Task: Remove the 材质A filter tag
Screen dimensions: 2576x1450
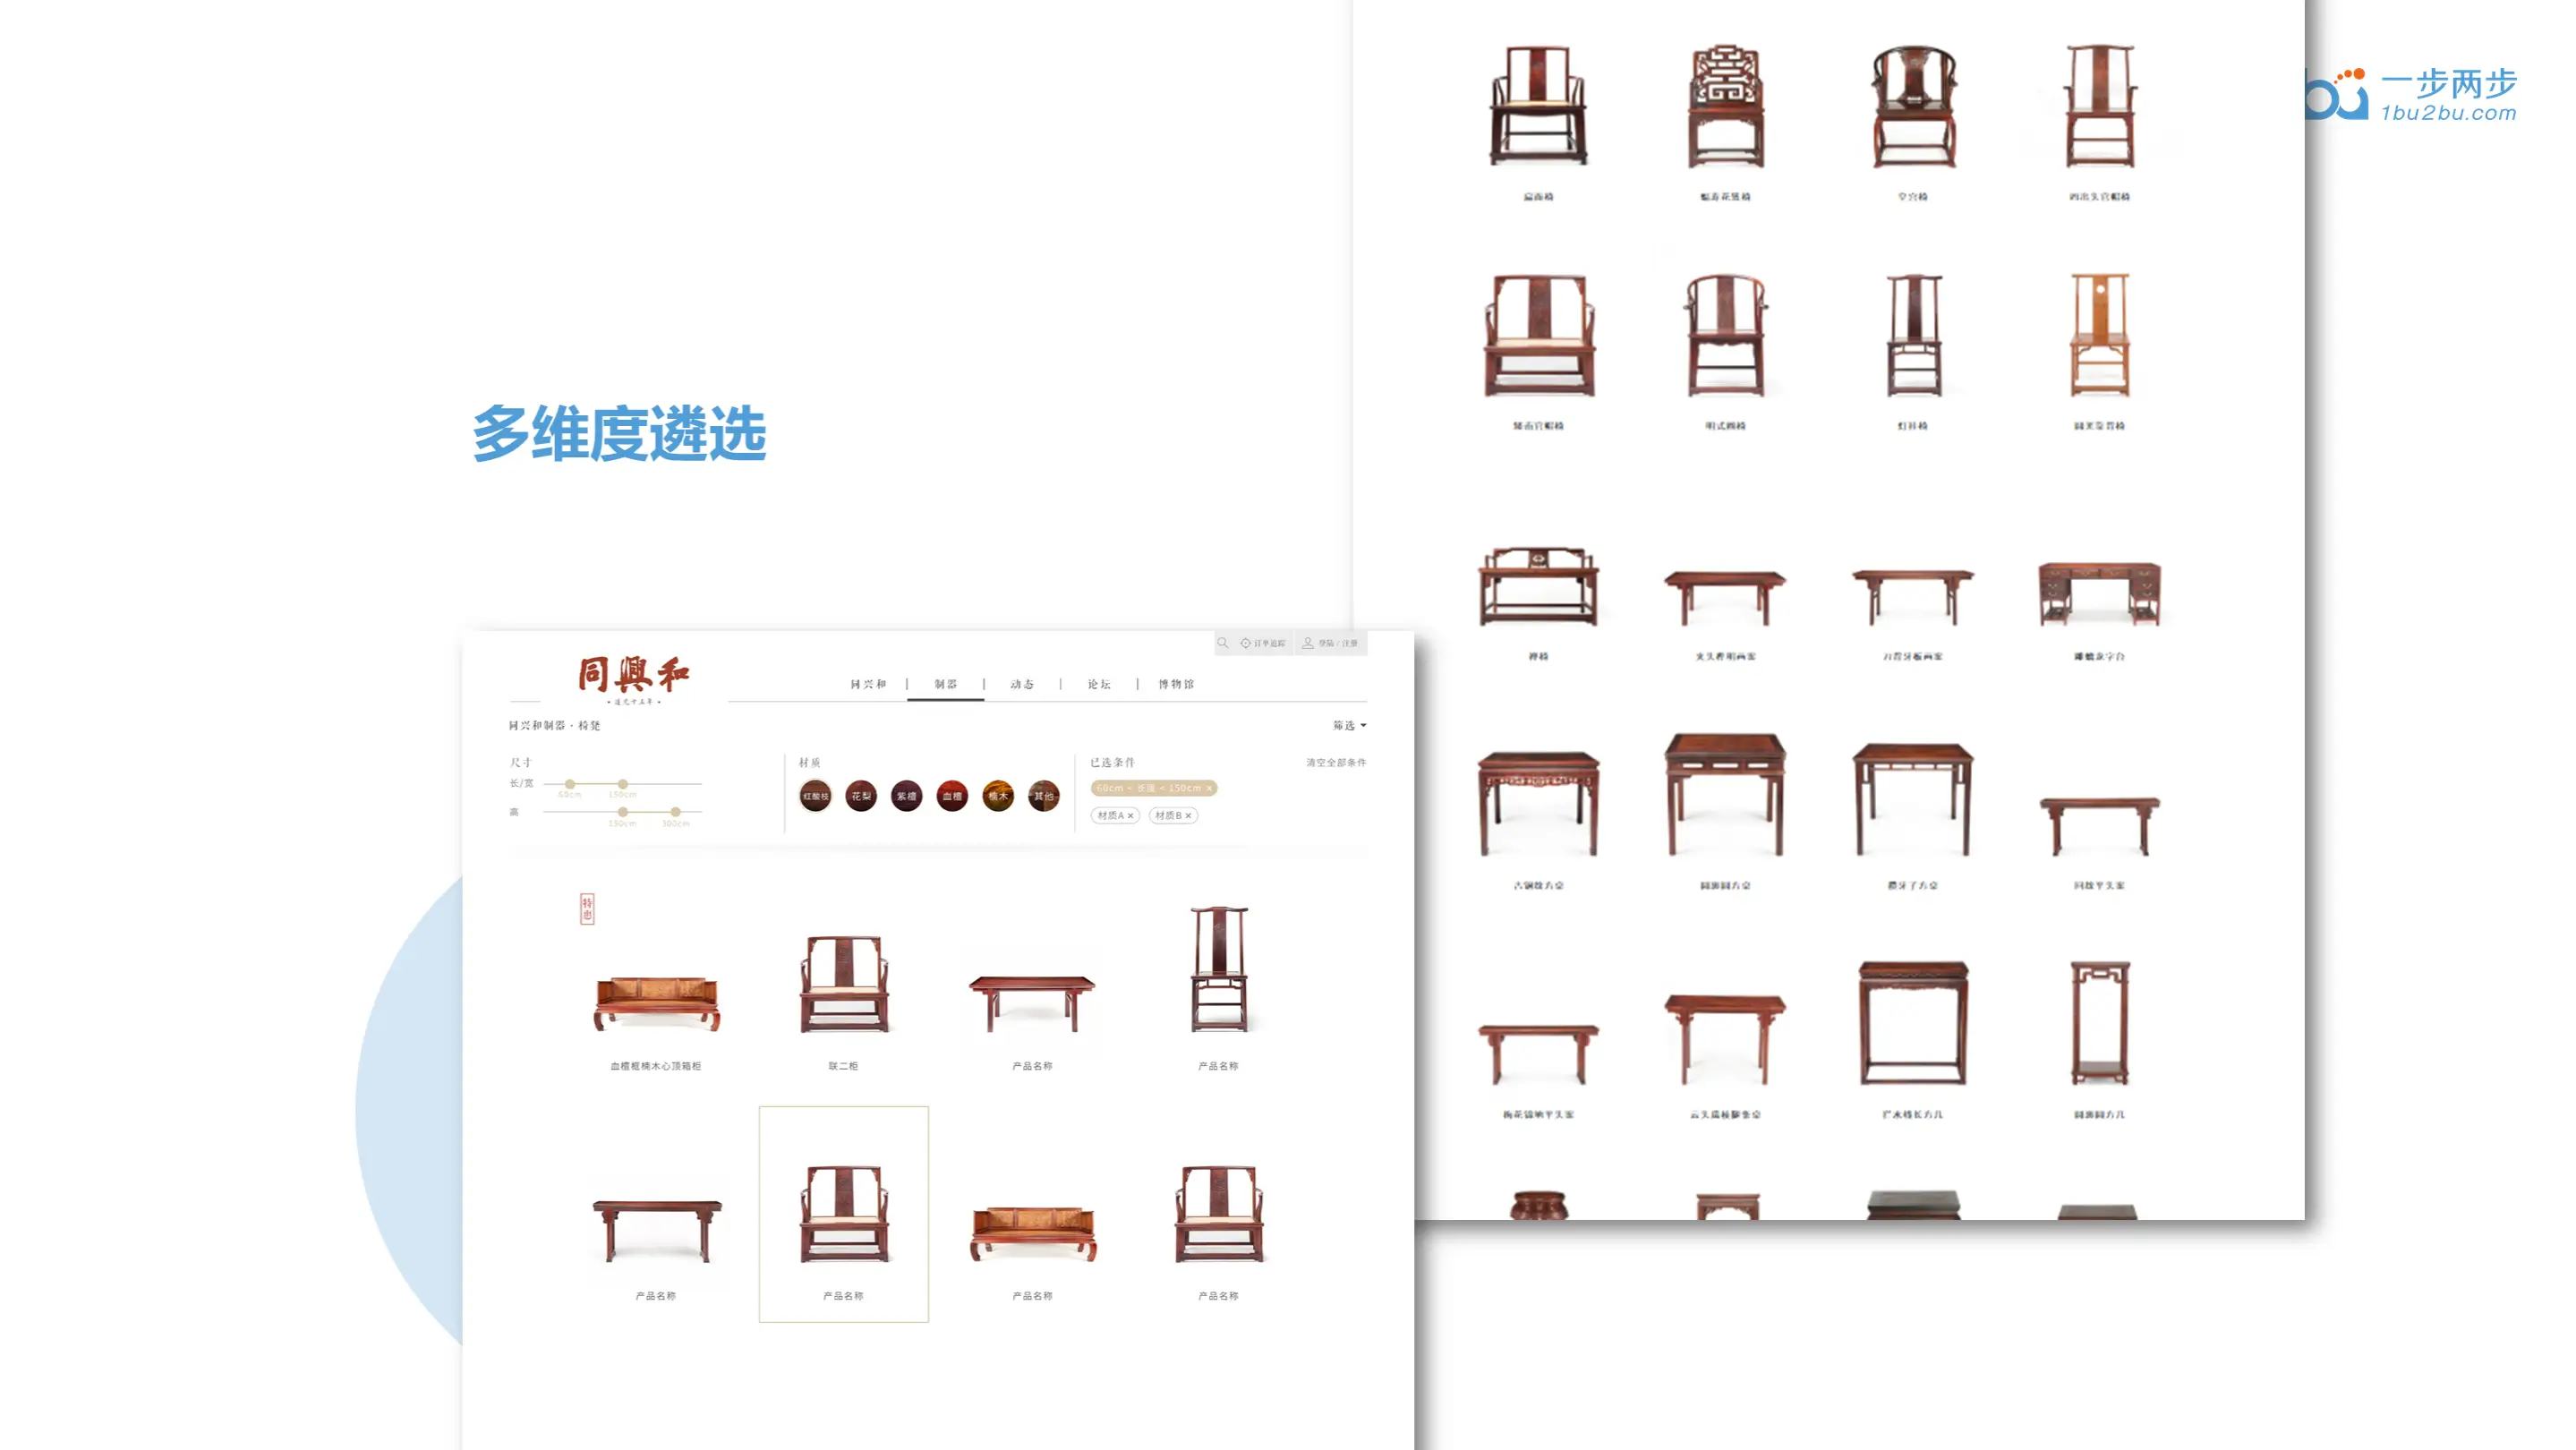Action: click(1131, 816)
